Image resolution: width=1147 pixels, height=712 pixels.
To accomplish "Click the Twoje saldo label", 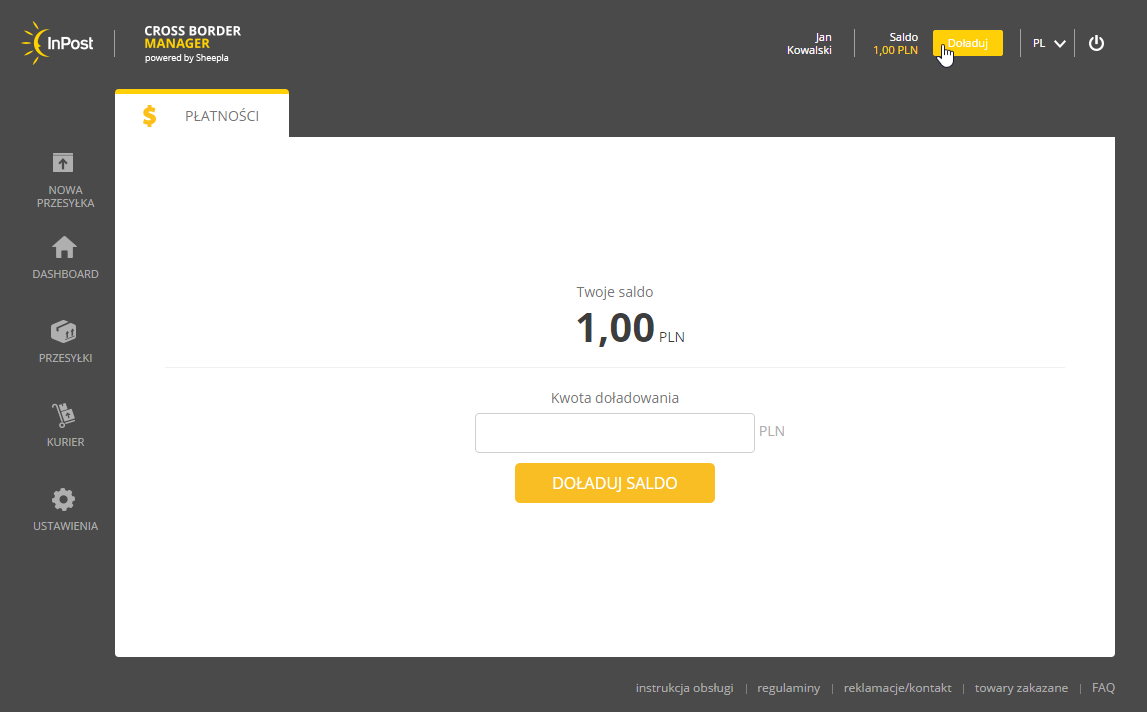I will coord(614,292).
